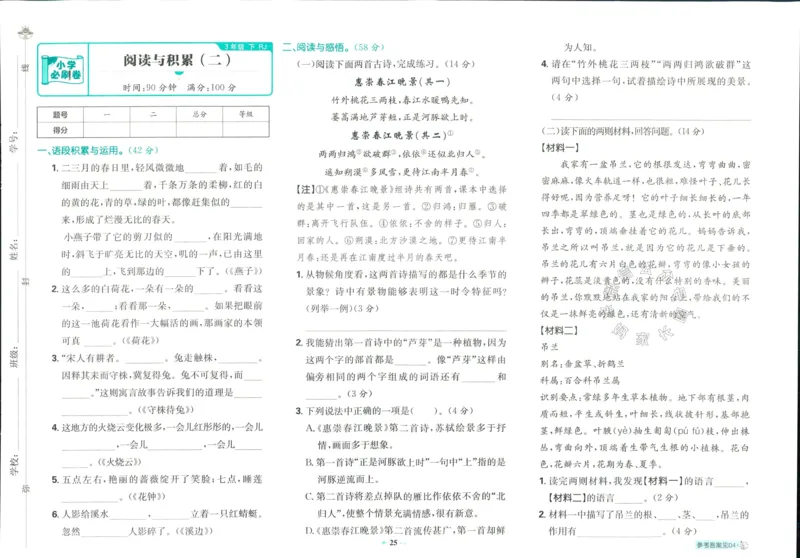Select heading '二、阅读与感悟。(58分)'
This screenshot has width=800, height=558.
(x=333, y=47)
